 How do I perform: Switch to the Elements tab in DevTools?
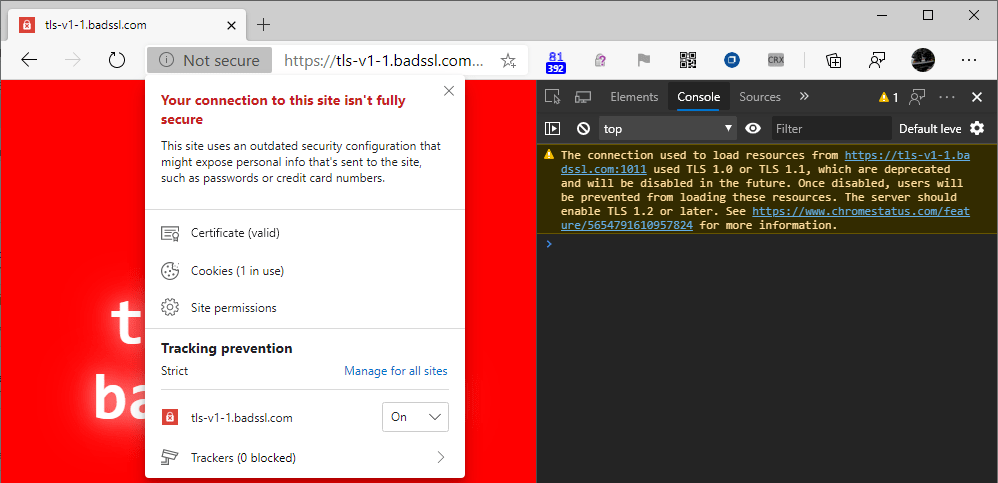pyautogui.click(x=634, y=97)
